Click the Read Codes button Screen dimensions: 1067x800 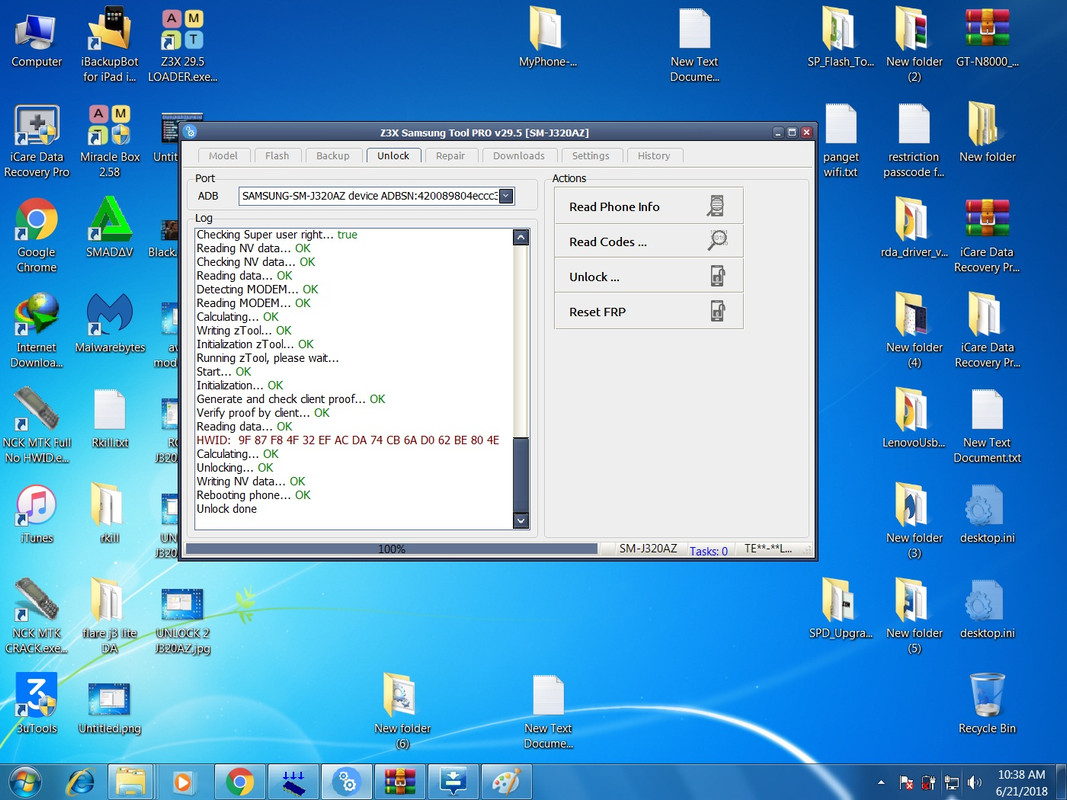pos(649,241)
